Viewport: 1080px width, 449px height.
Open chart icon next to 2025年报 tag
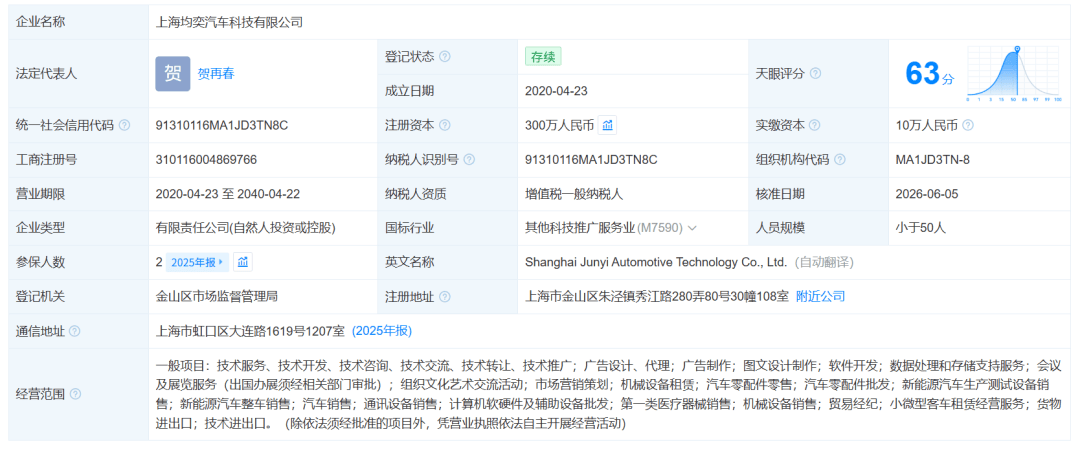click(x=242, y=262)
